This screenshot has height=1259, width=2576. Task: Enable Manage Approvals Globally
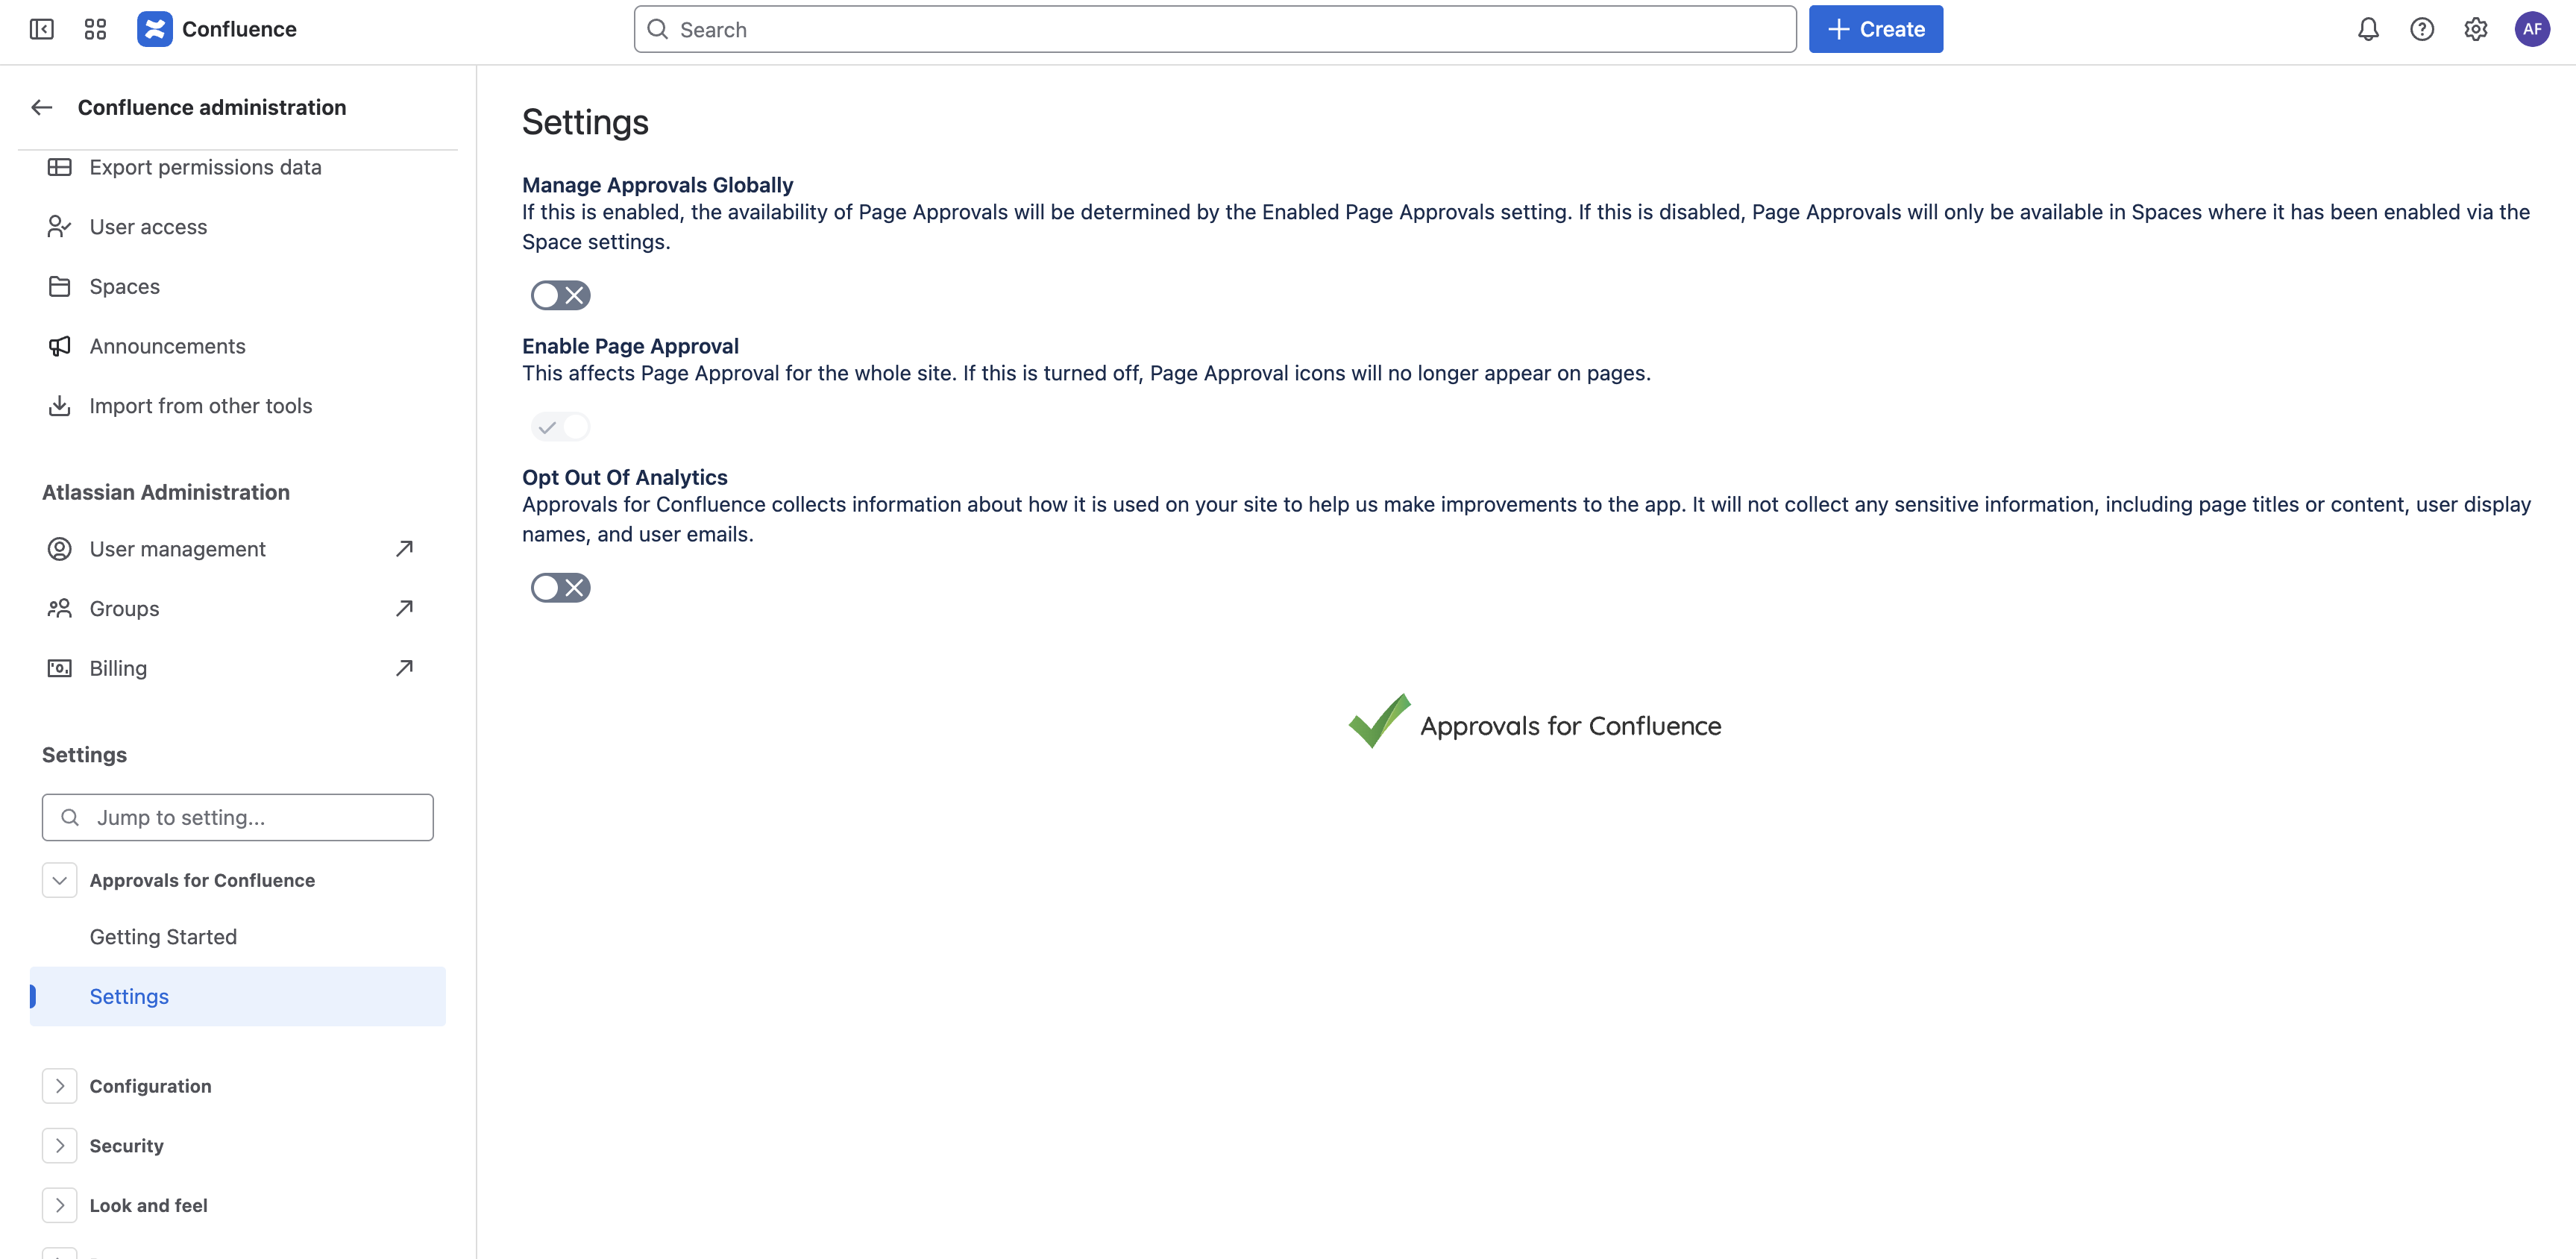point(560,294)
